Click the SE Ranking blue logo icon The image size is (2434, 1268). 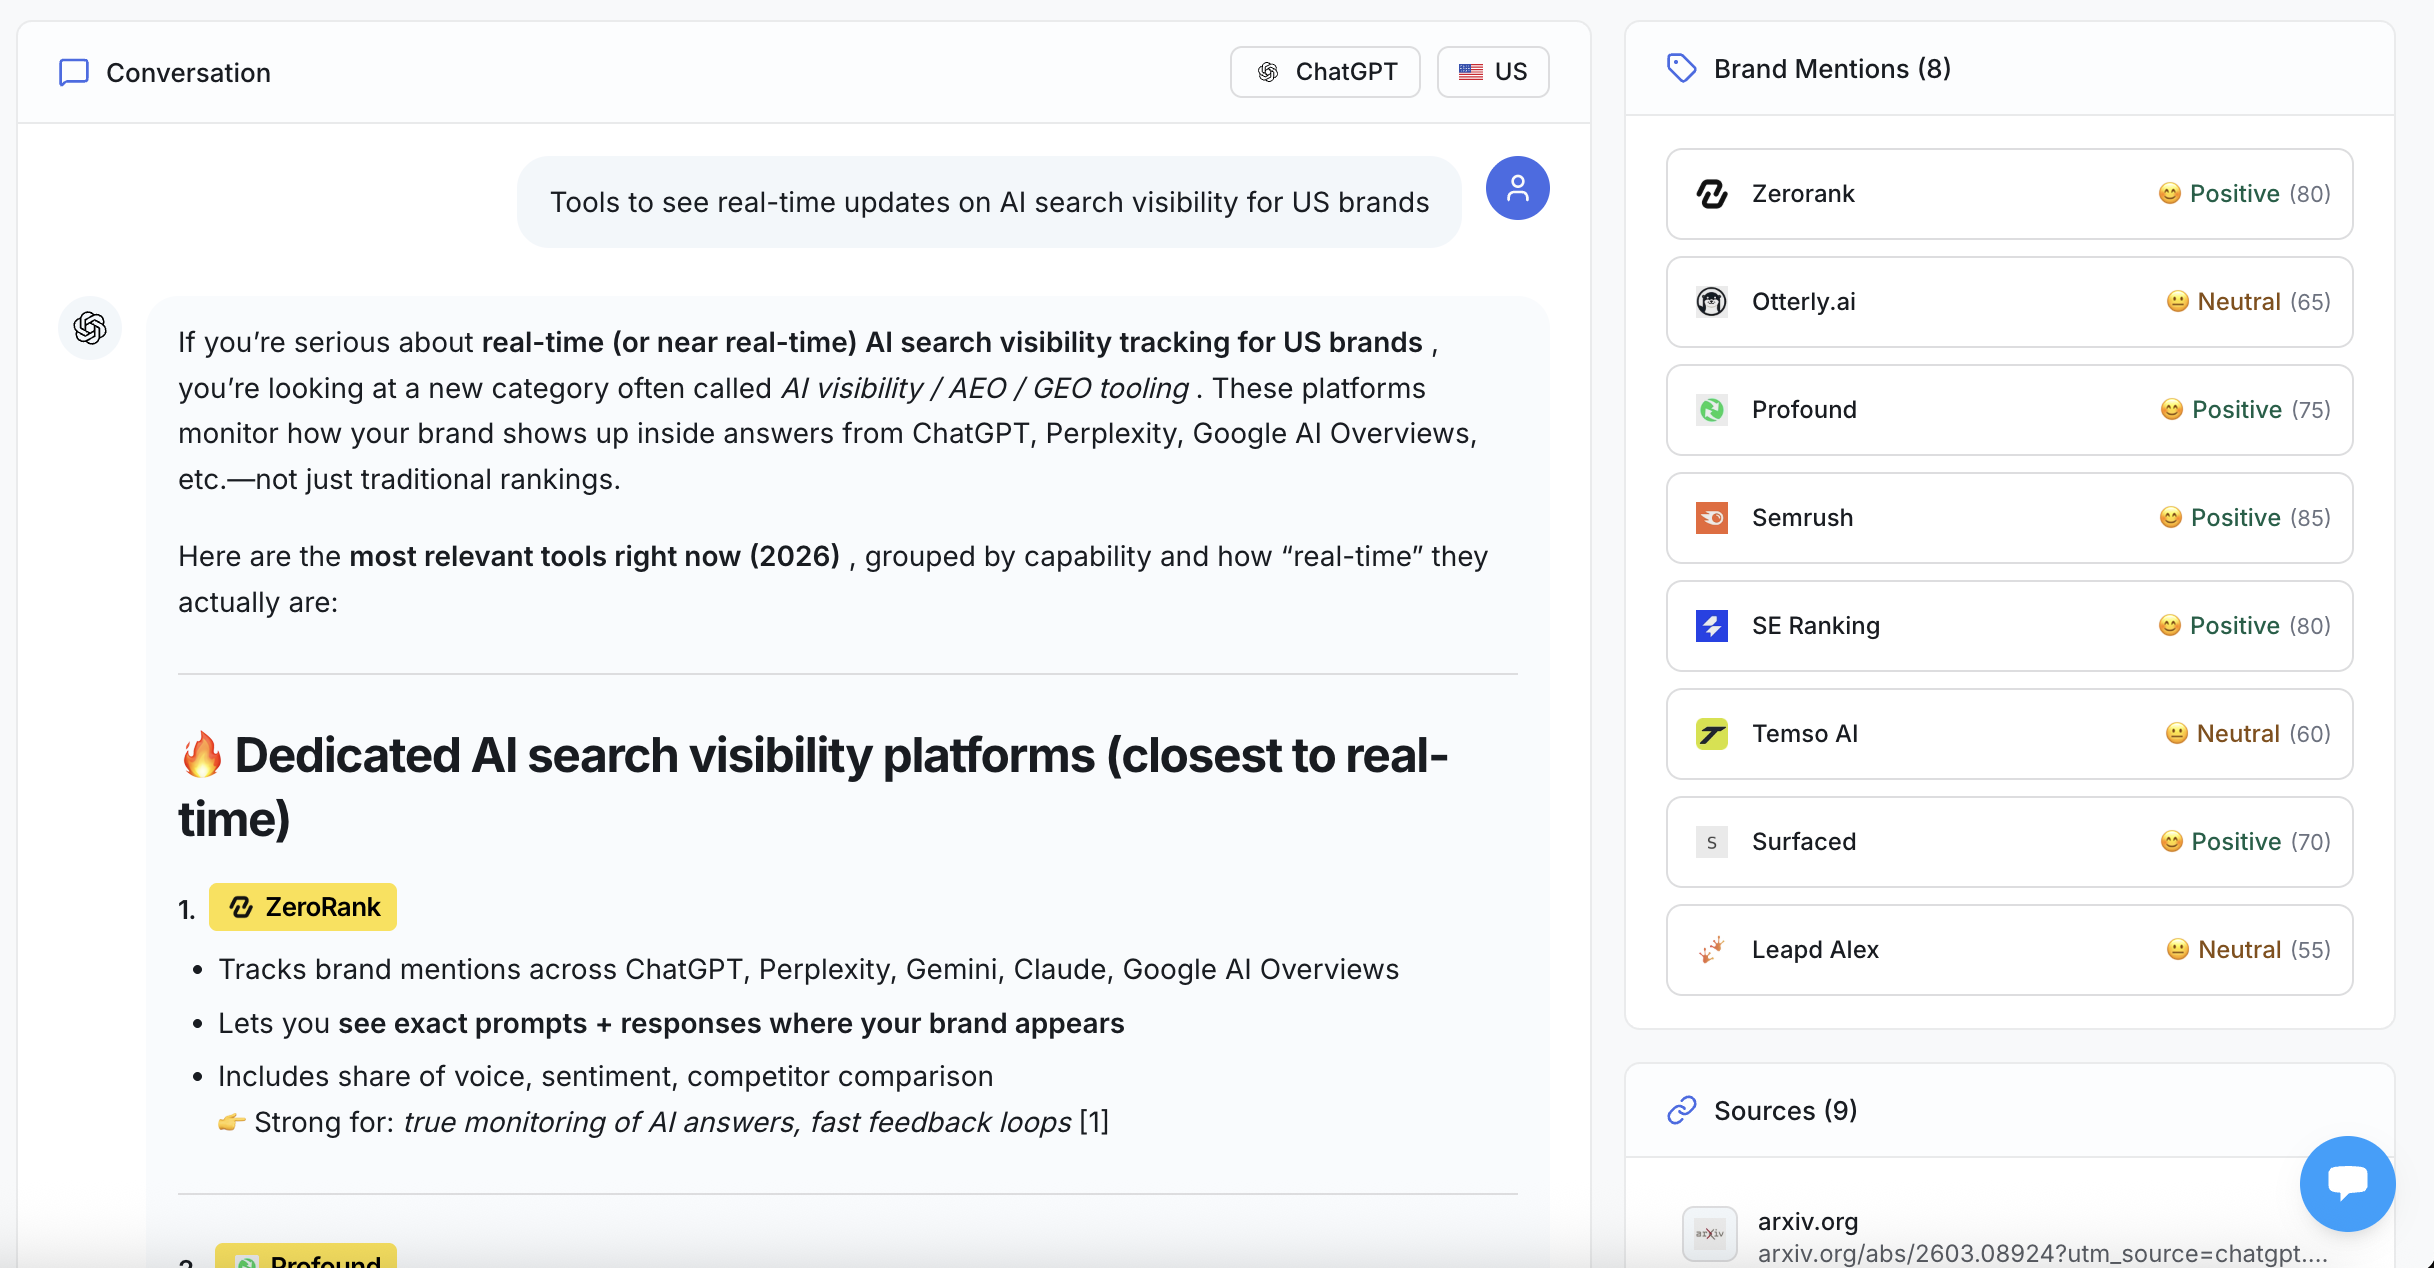(x=1712, y=626)
